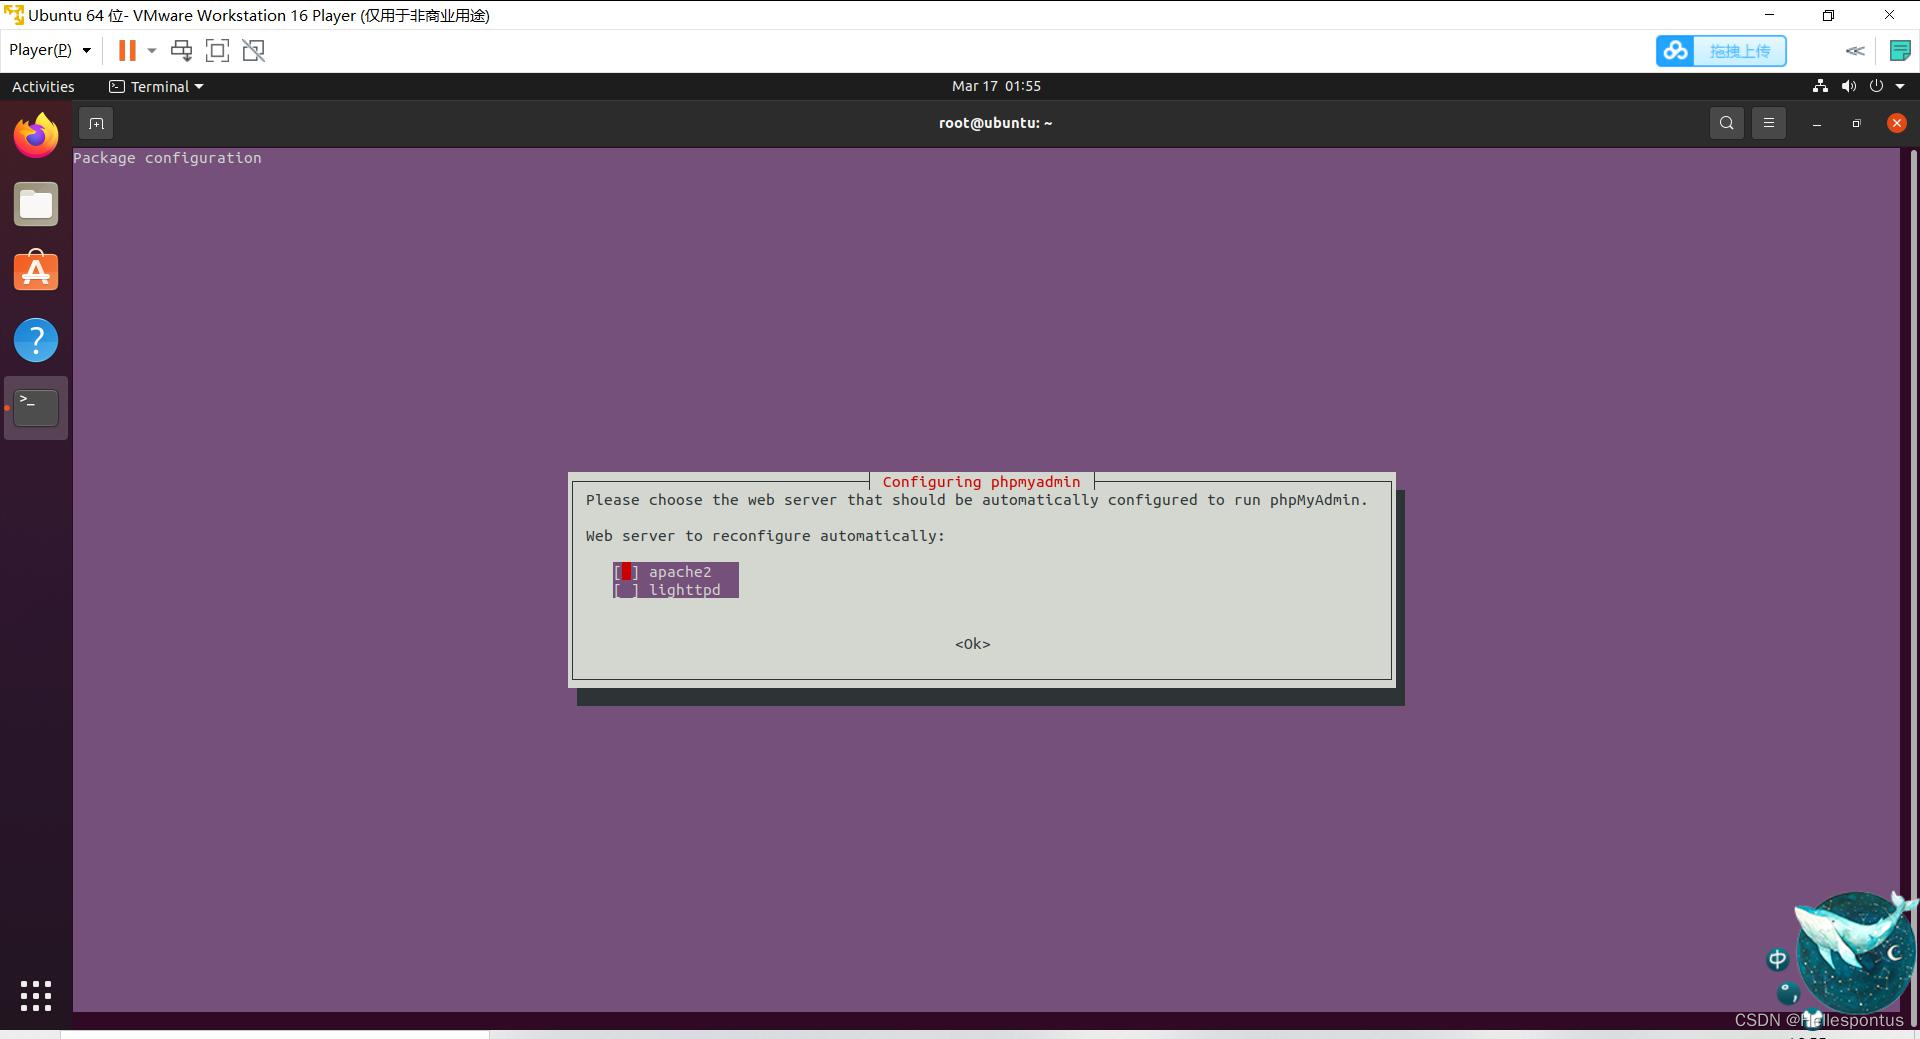The height and width of the screenshot is (1039, 1920).
Task: Send Ctrl+Alt+Del to the guest OS
Action: [181, 50]
